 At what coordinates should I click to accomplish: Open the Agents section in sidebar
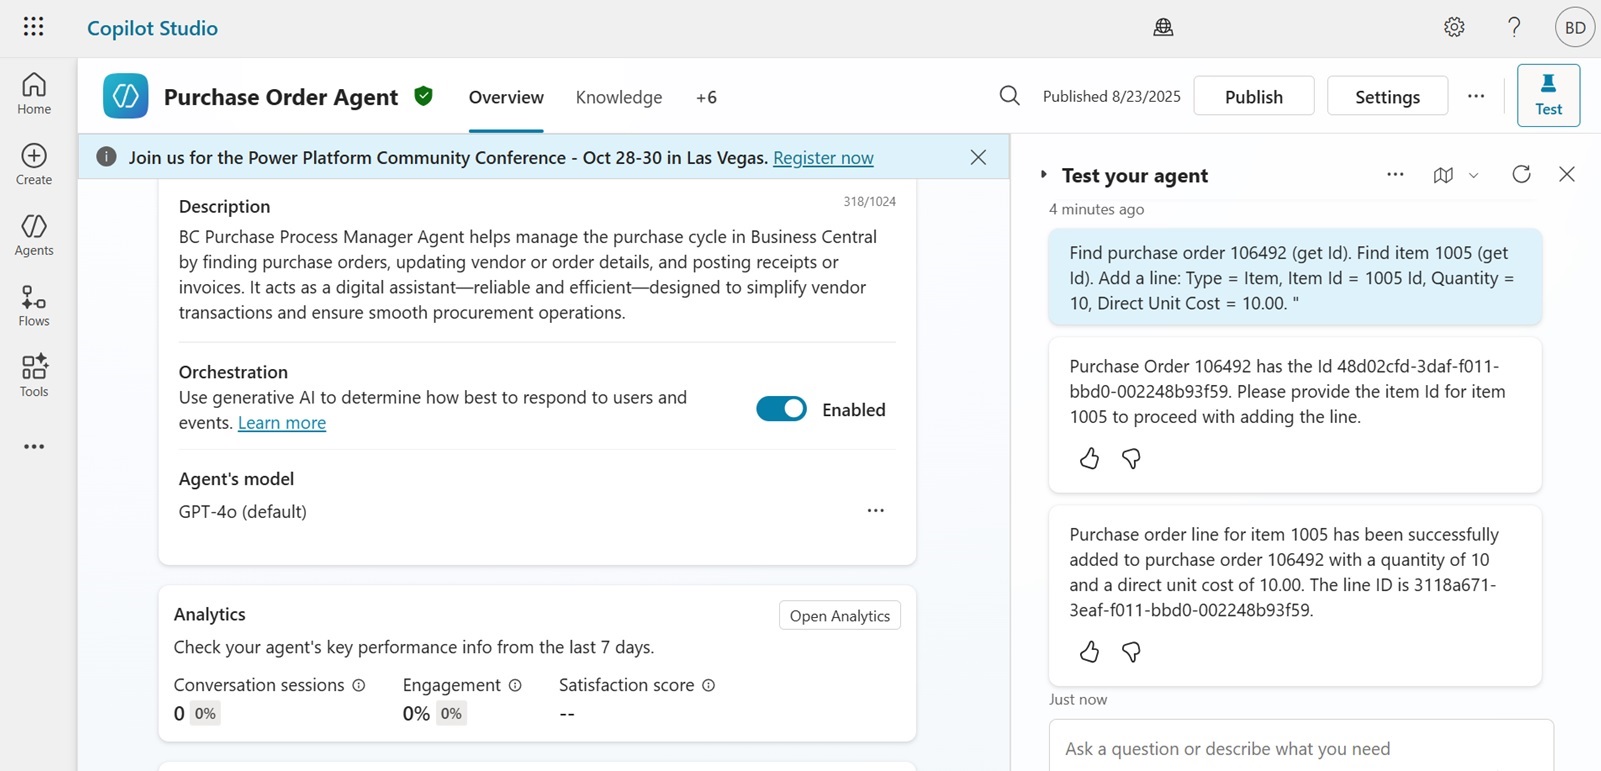34,235
